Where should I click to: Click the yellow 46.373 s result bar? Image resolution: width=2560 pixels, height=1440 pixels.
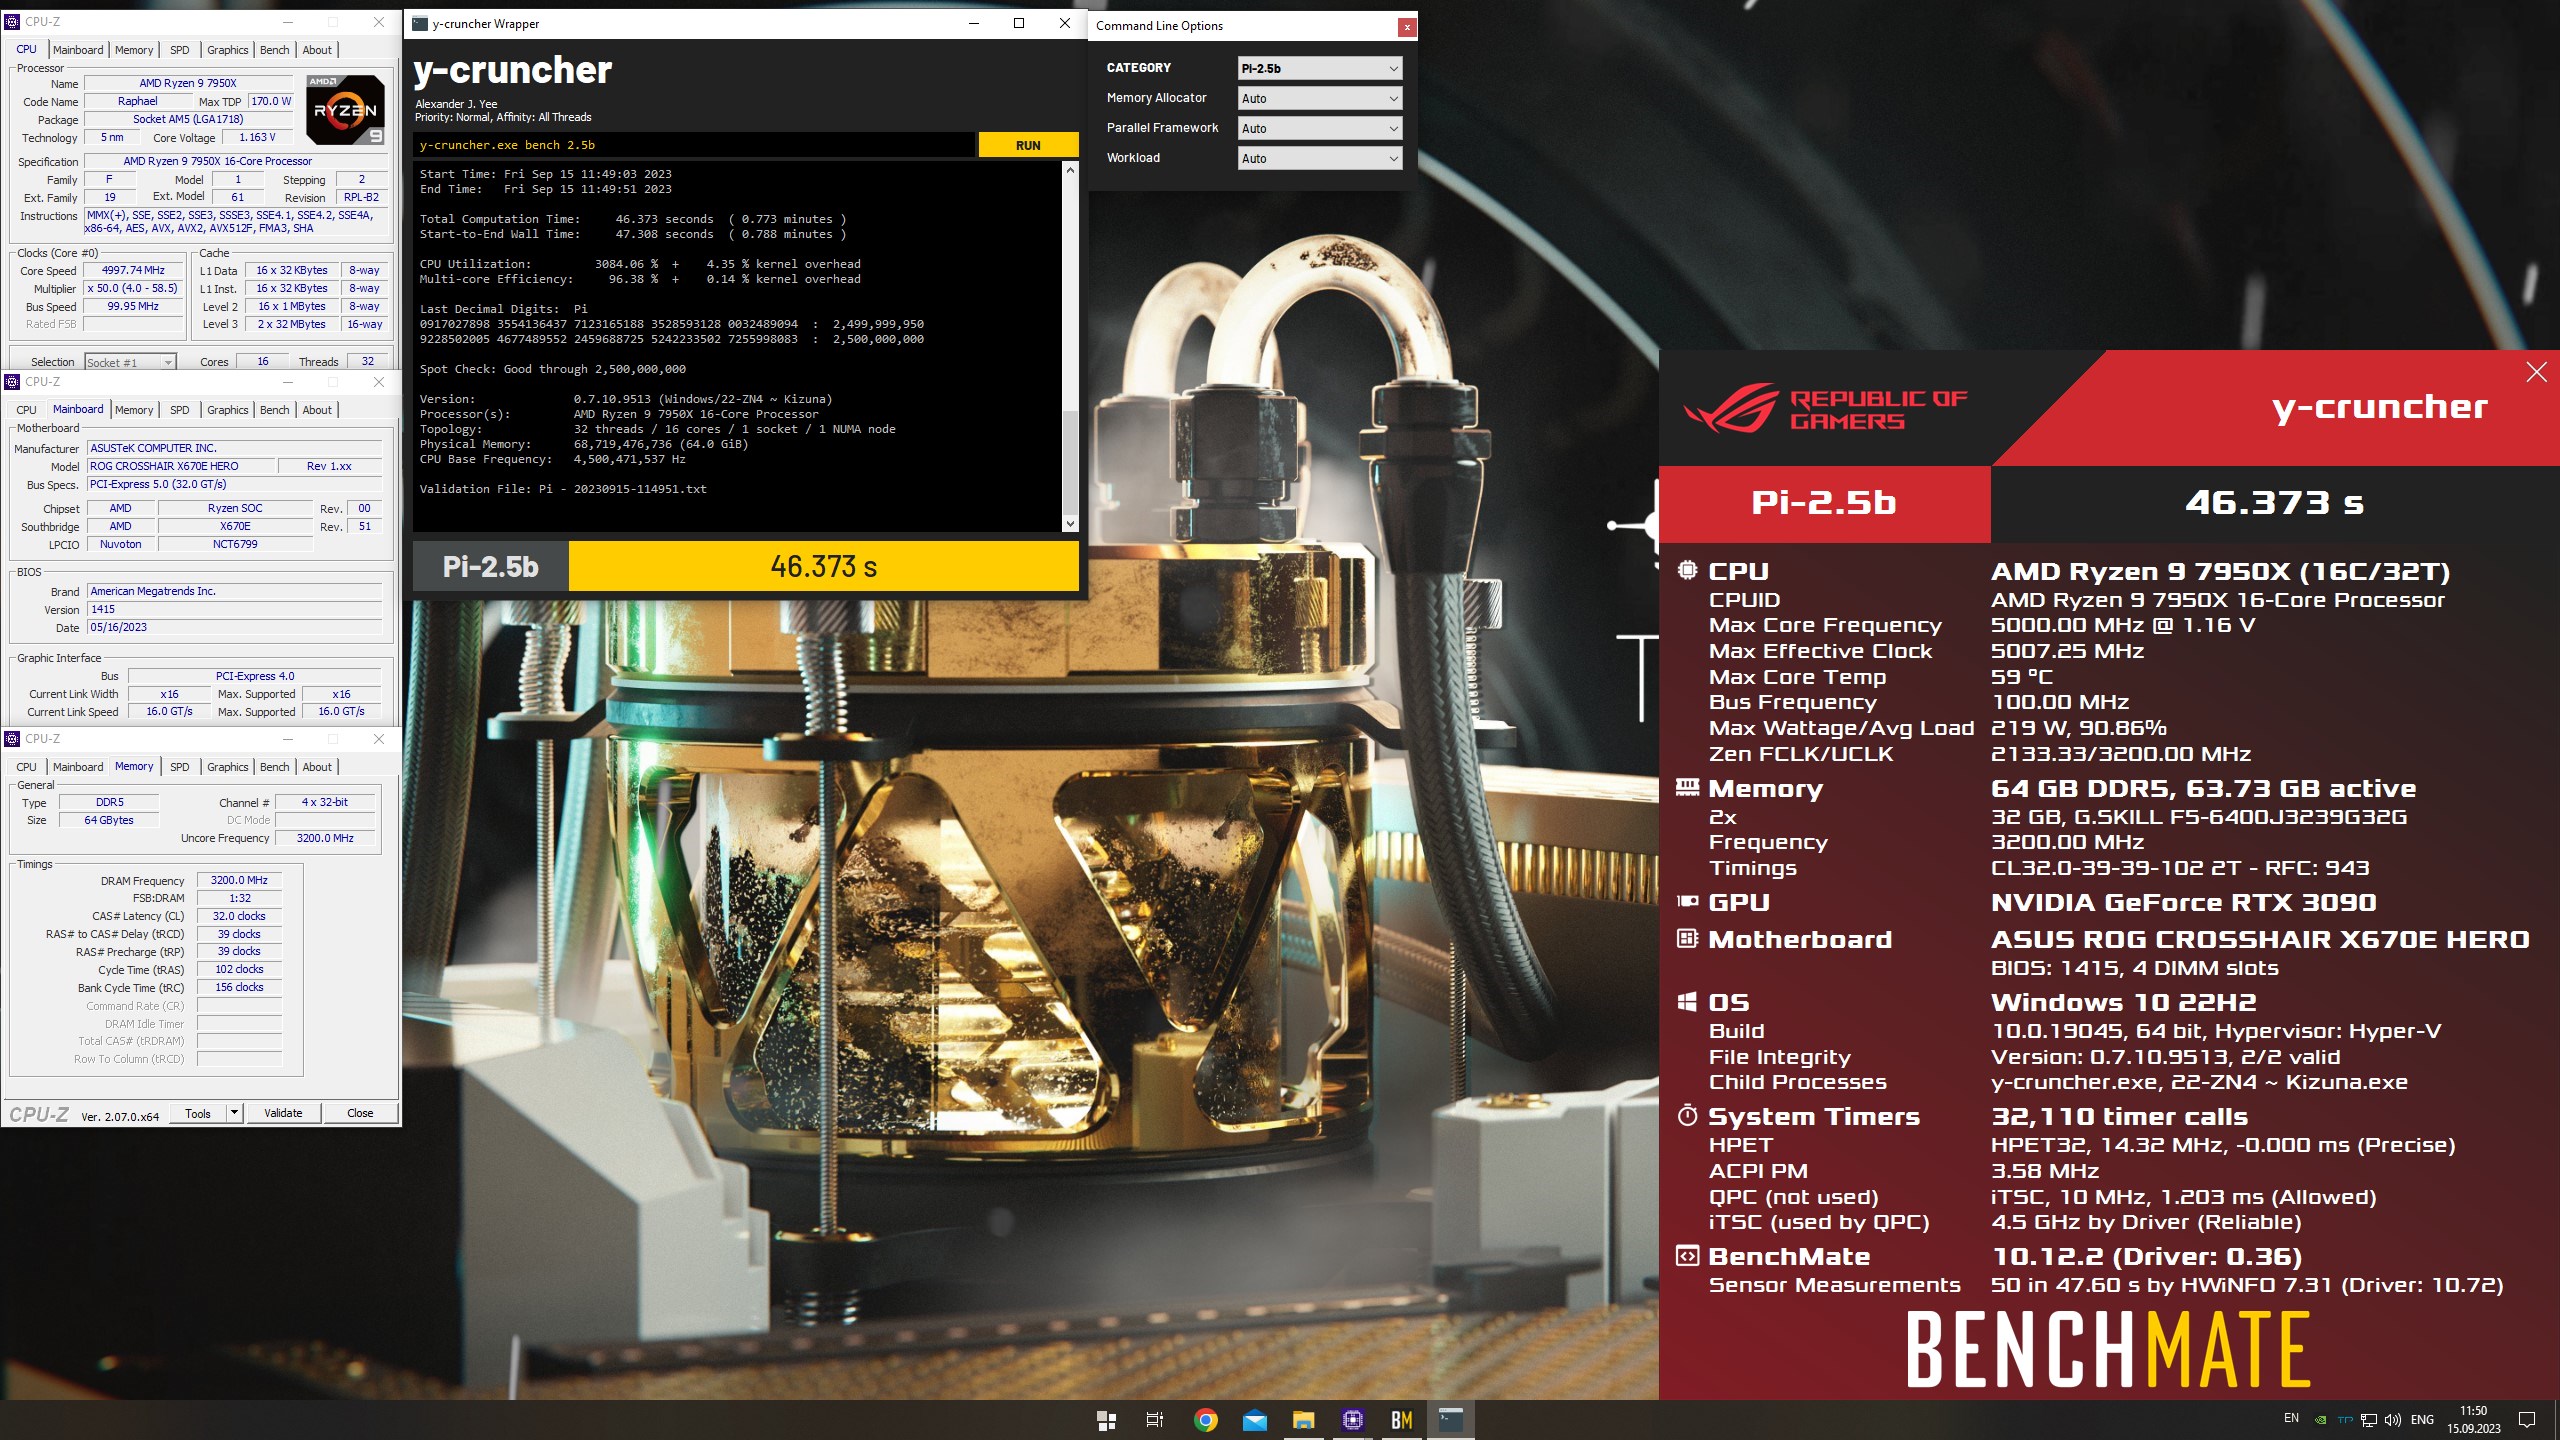823,567
